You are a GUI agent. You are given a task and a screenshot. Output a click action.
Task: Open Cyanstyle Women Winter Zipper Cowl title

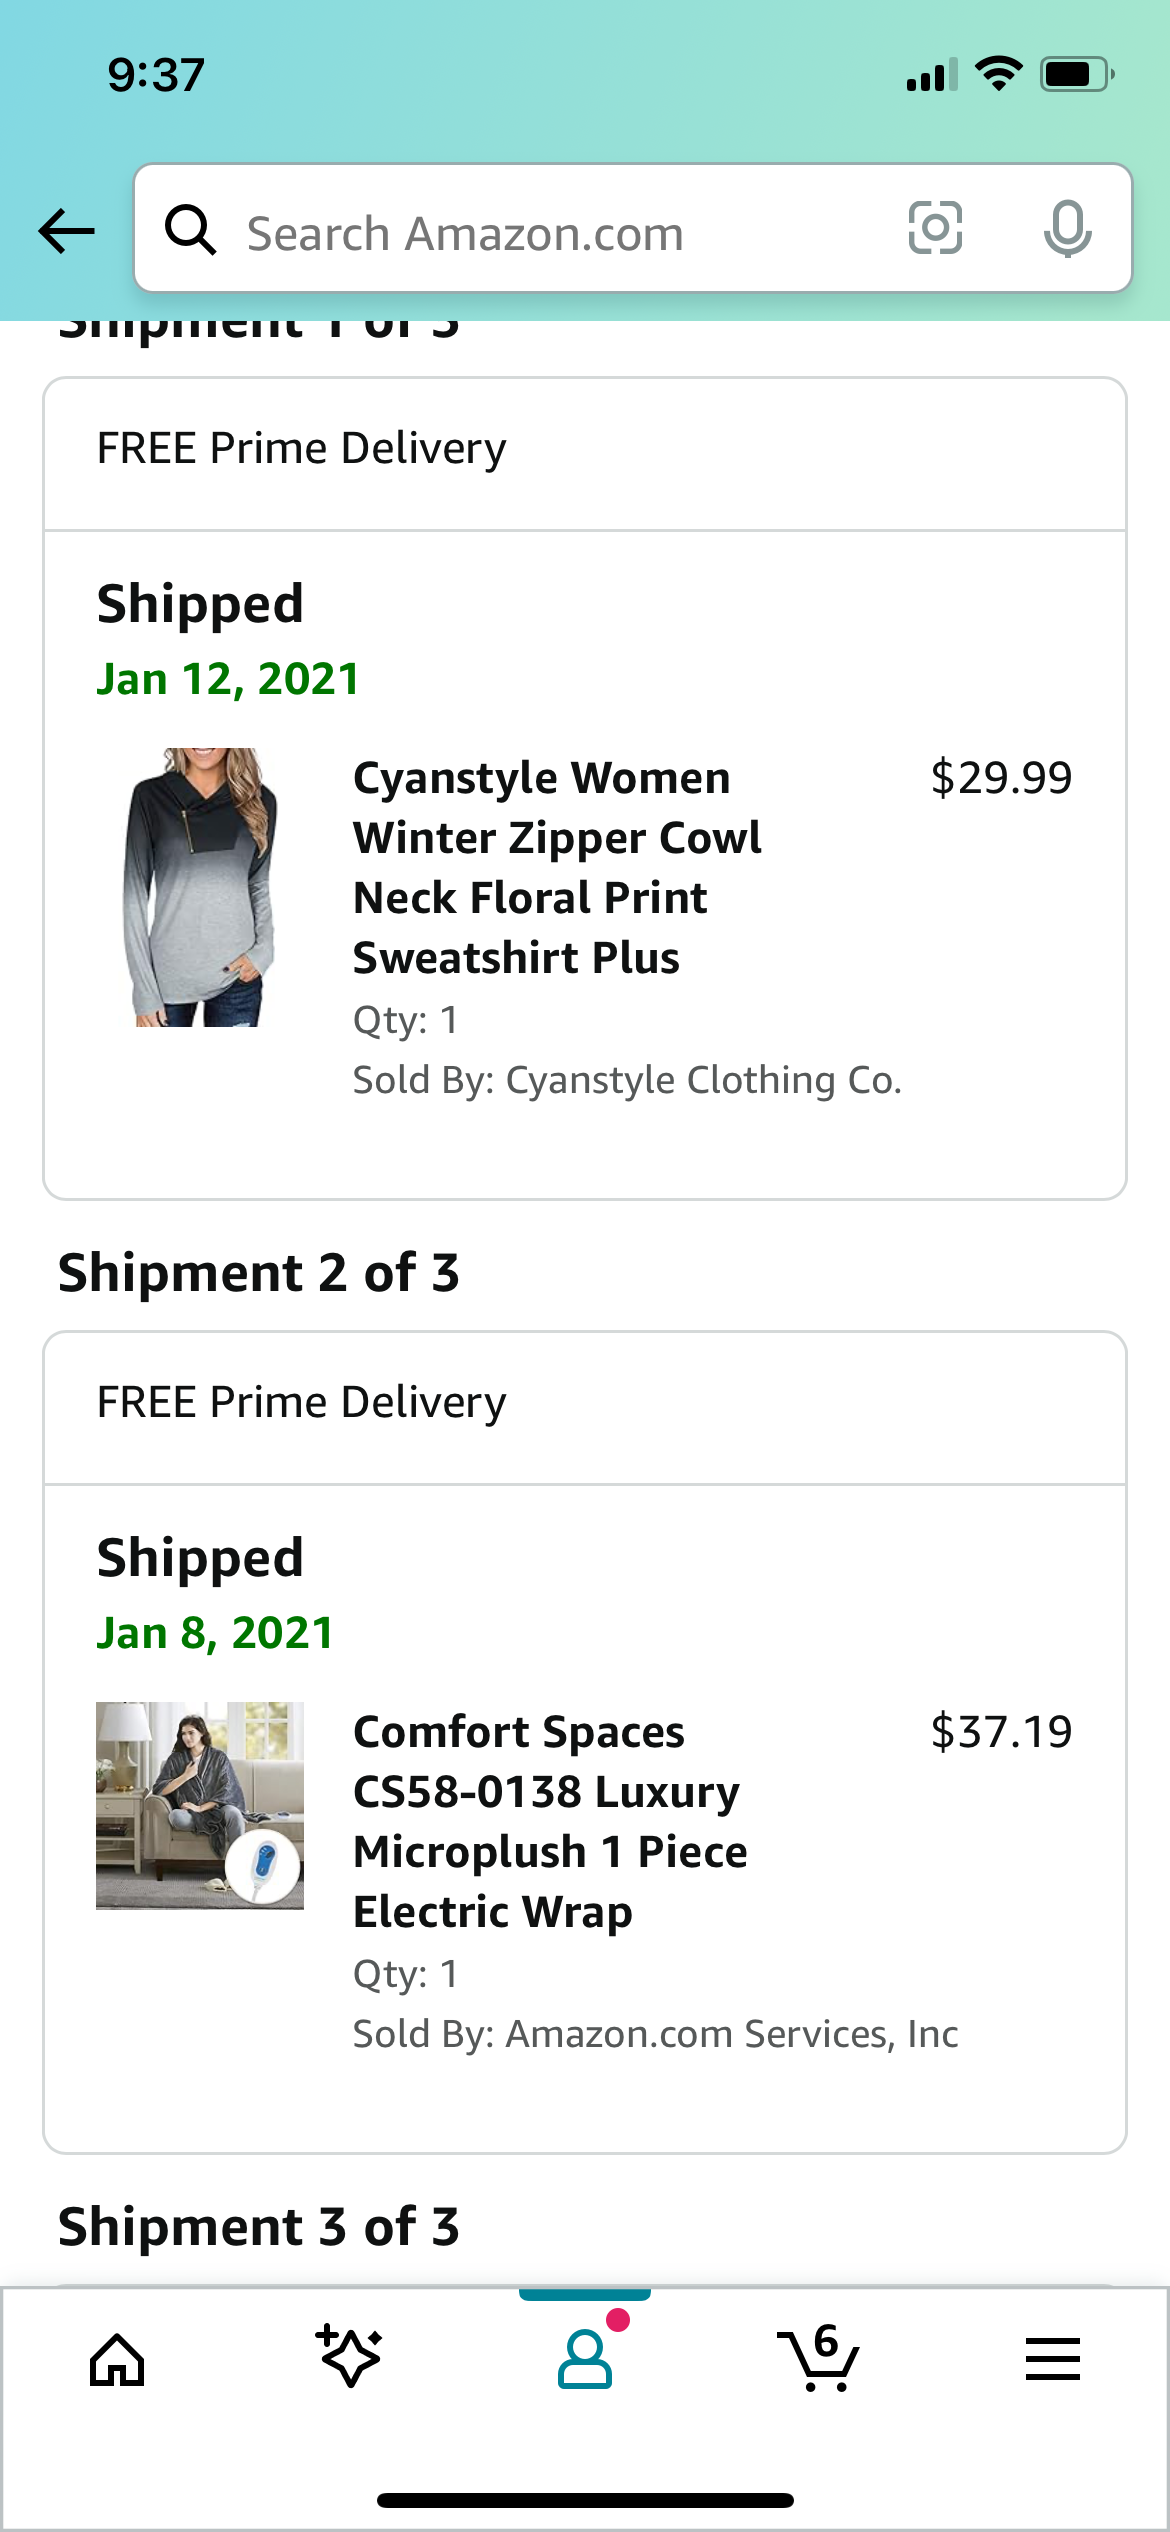(x=557, y=867)
